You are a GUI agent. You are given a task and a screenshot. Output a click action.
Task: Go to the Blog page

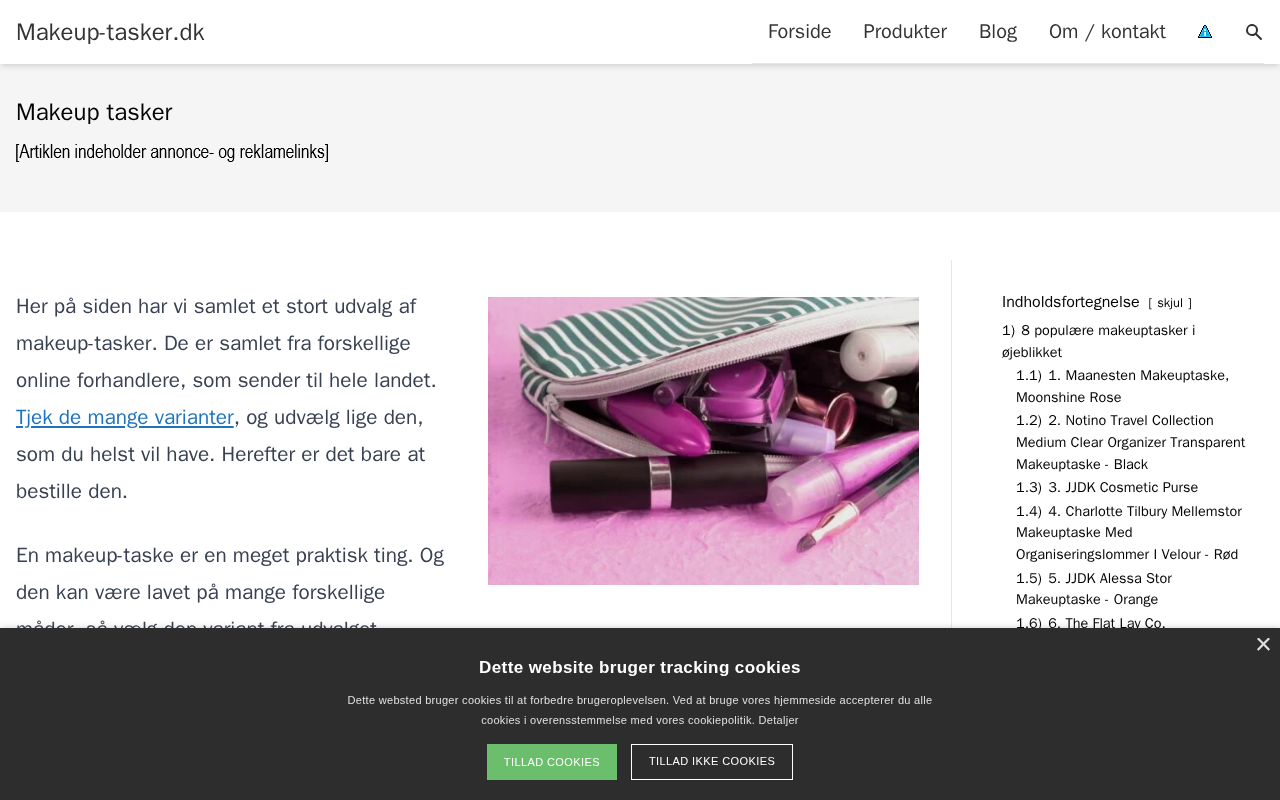998,32
